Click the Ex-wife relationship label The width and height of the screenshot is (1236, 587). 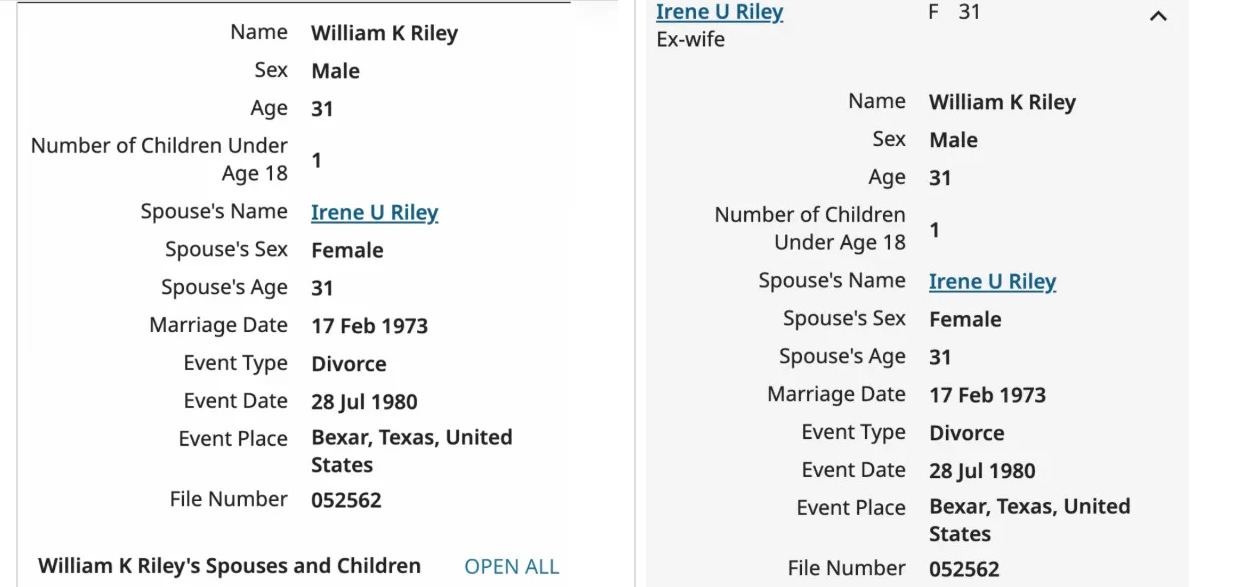point(690,40)
